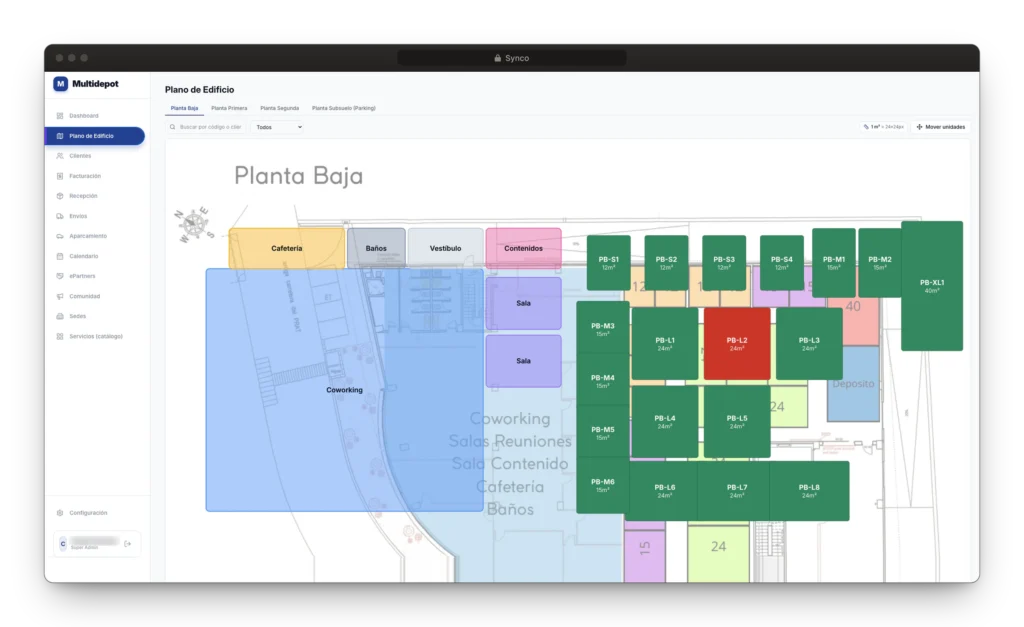Click the compass rose on the floor plan

tap(194, 224)
